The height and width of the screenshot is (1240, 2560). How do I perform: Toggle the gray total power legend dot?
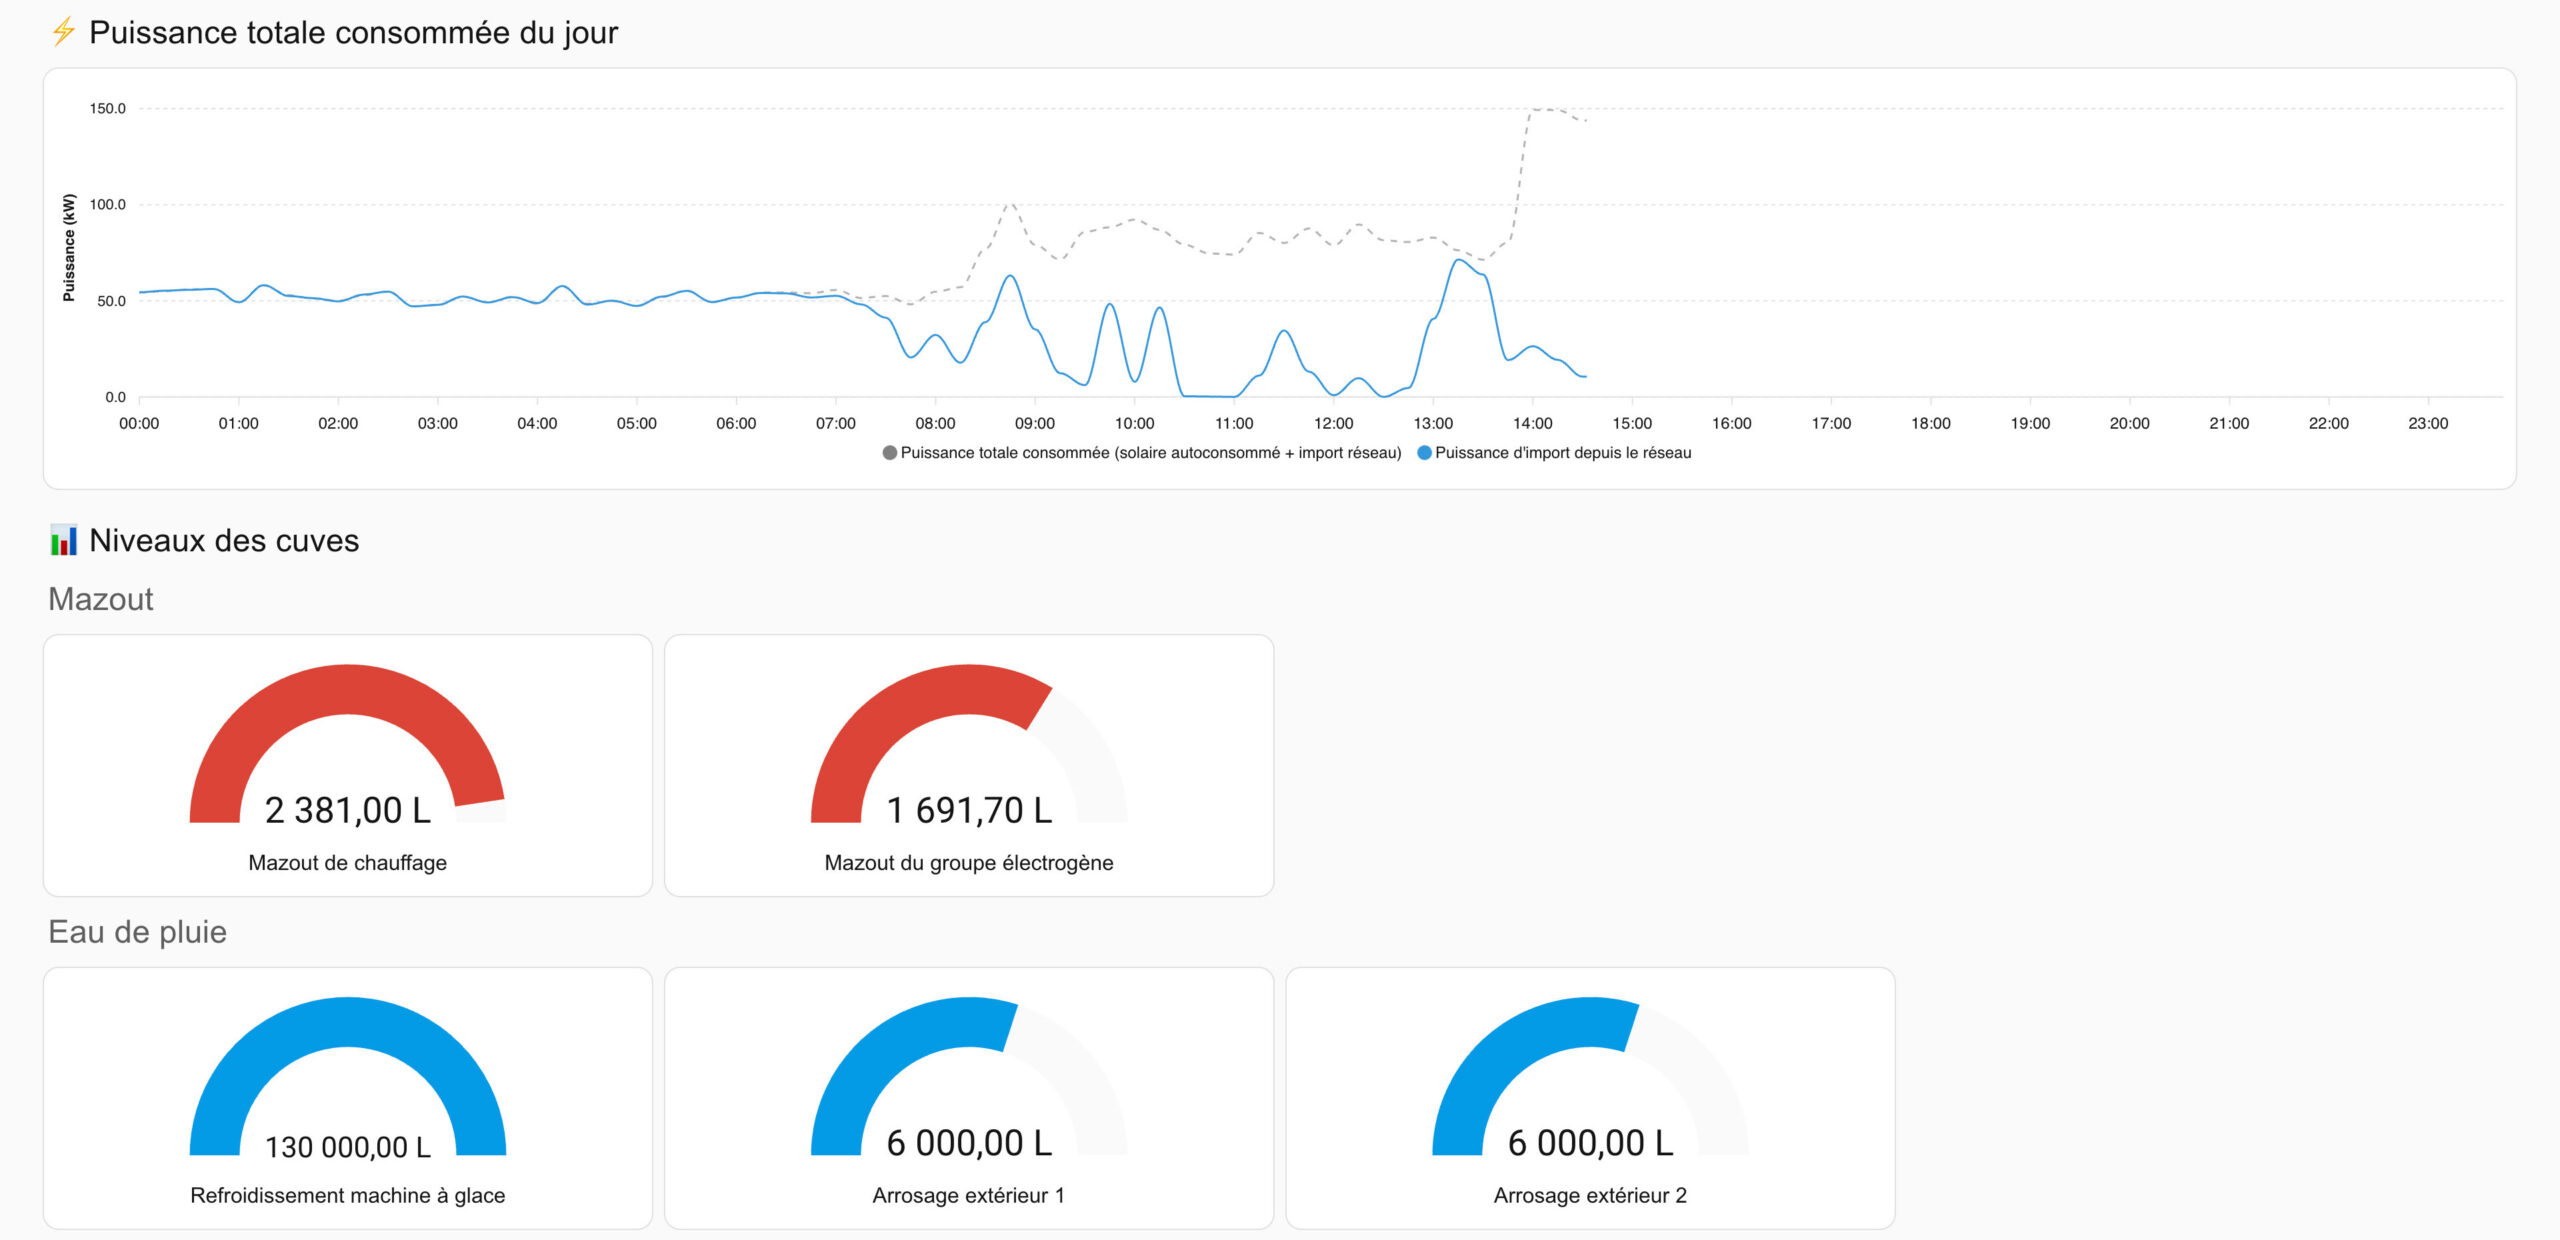pyautogui.click(x=889, y=453)
